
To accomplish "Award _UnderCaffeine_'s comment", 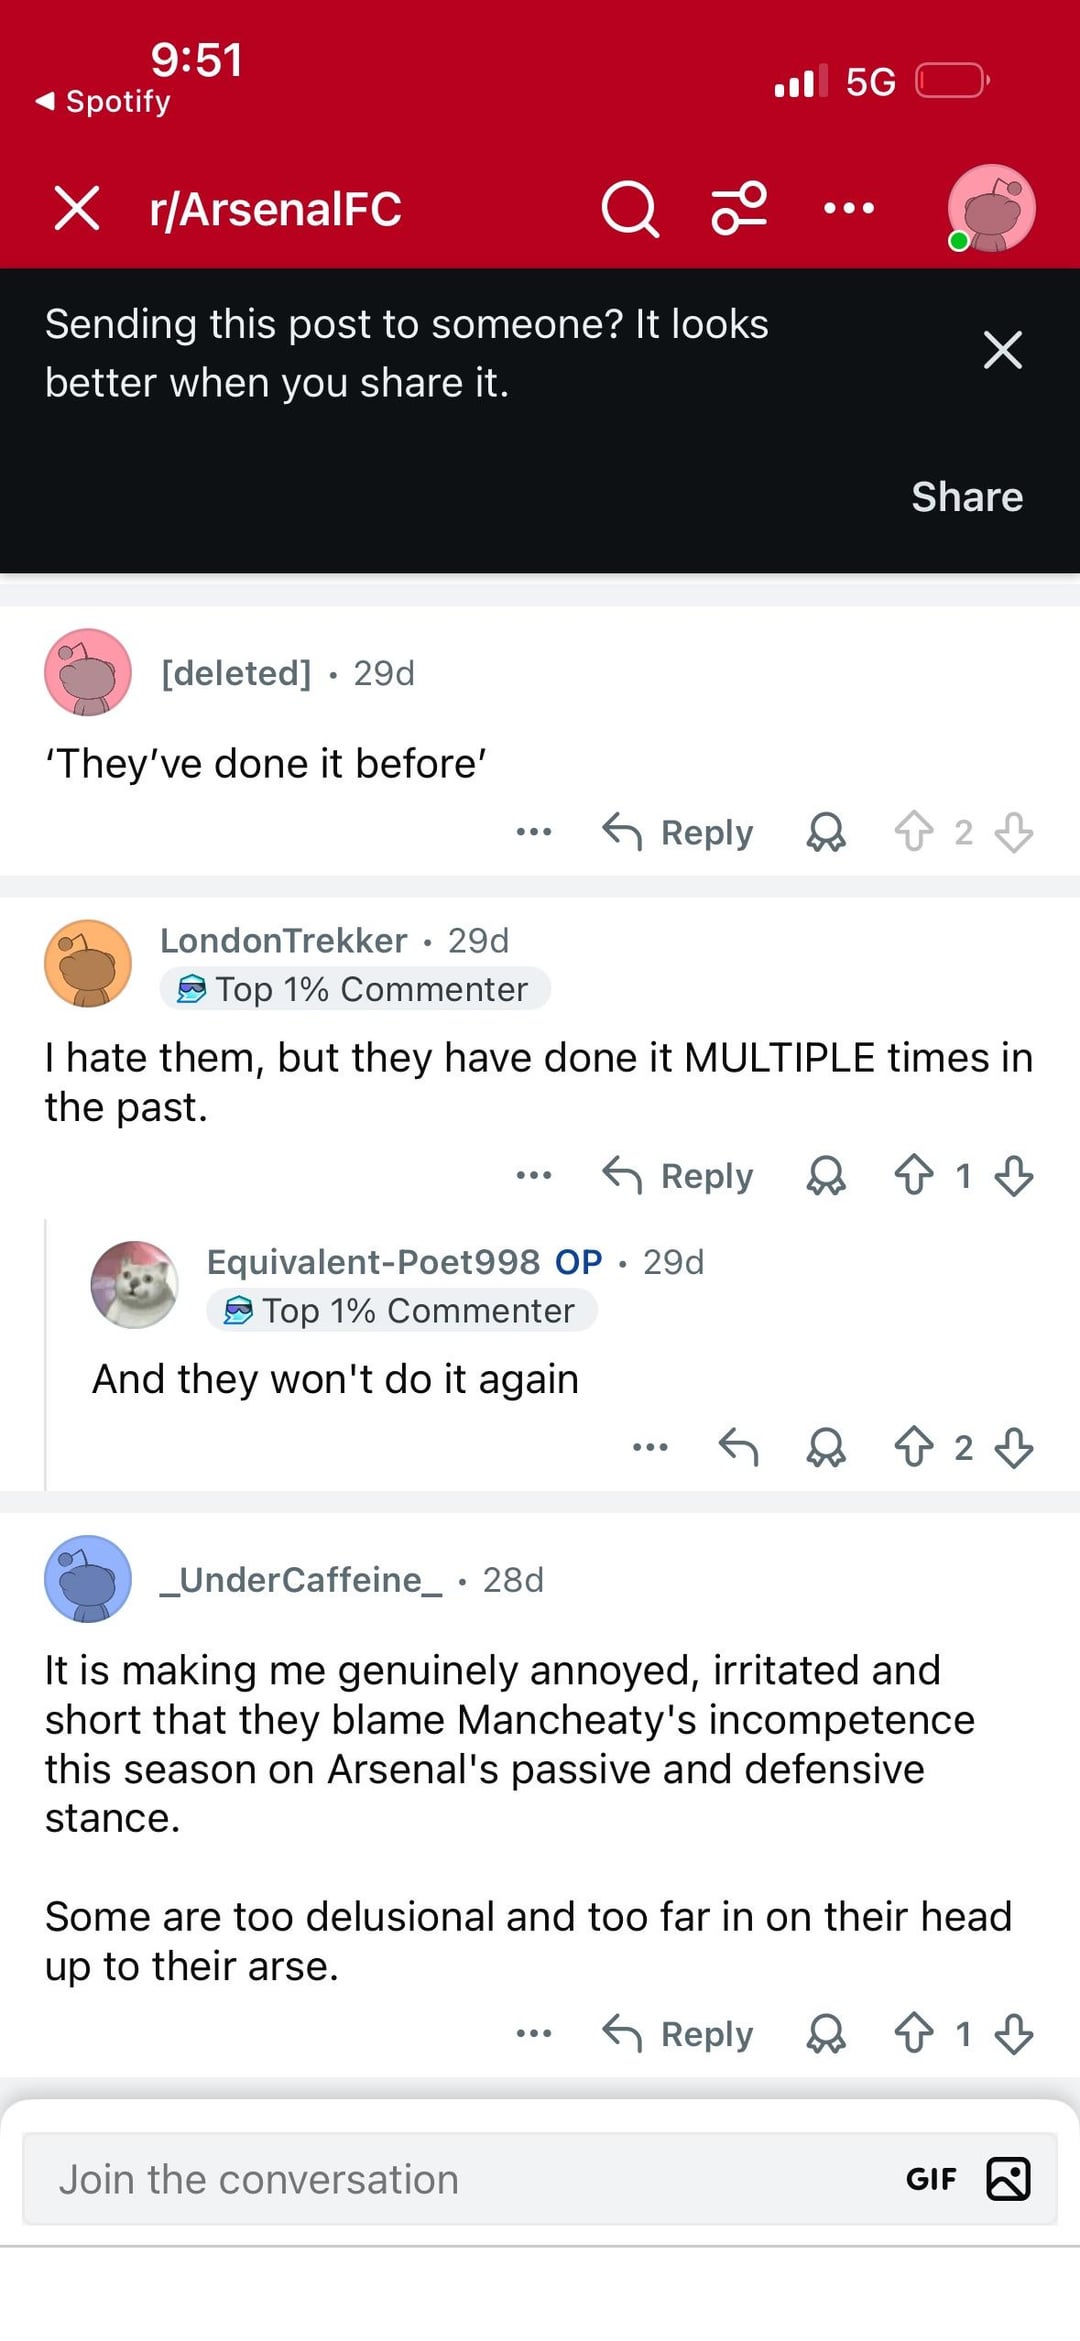I will [x=826, y=2034].
